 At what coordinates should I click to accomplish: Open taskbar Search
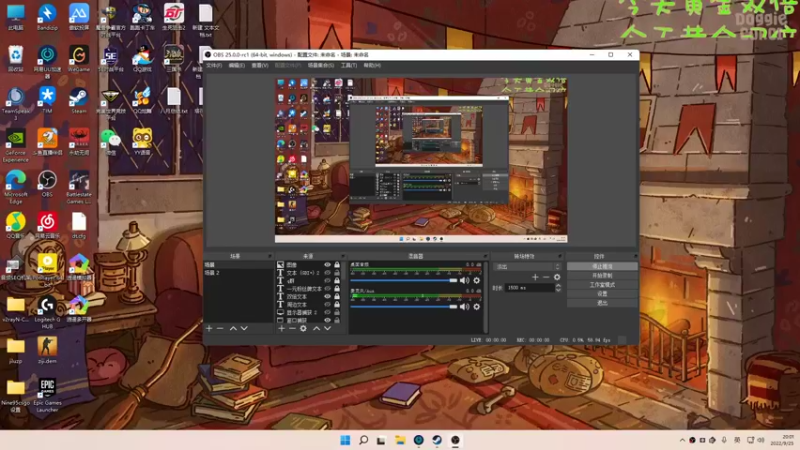pos(363,440)
